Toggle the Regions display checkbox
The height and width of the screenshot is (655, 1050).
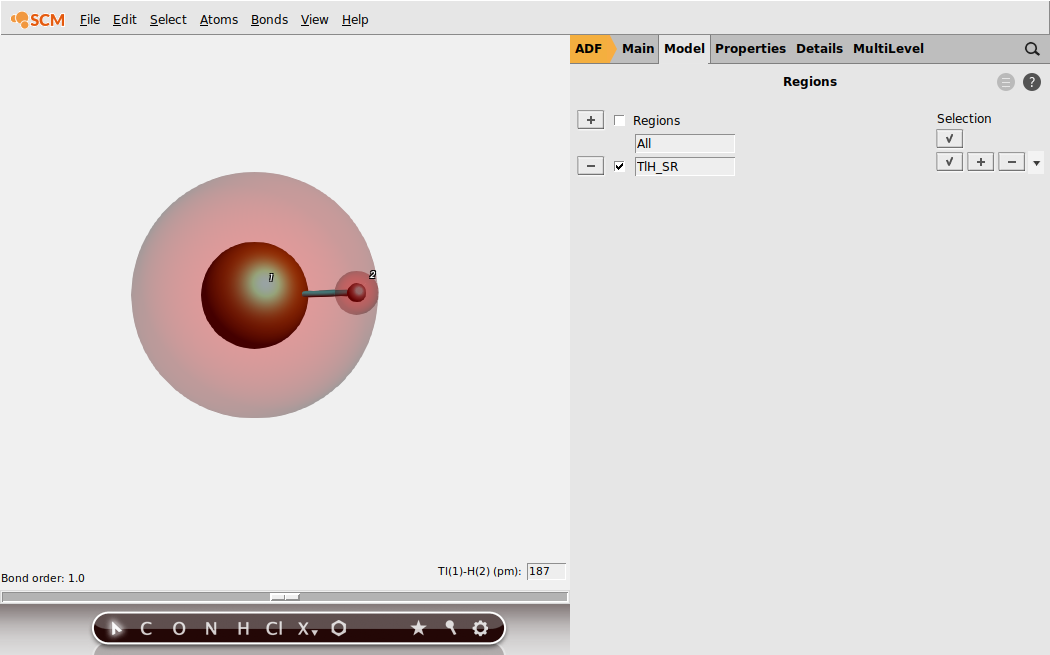coord(620,120)
